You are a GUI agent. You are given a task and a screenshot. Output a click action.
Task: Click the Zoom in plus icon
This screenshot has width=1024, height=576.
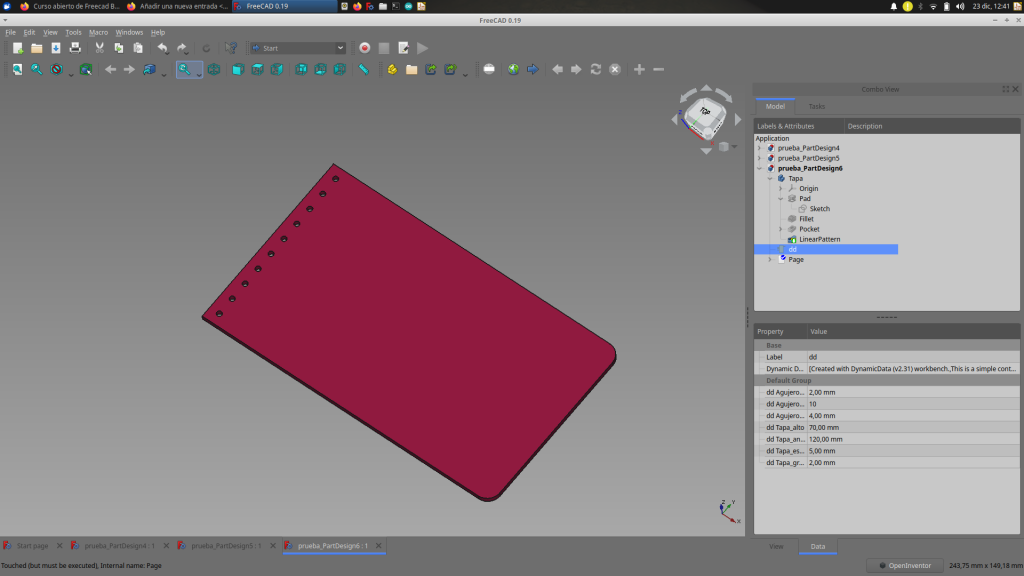pos(639,70)
